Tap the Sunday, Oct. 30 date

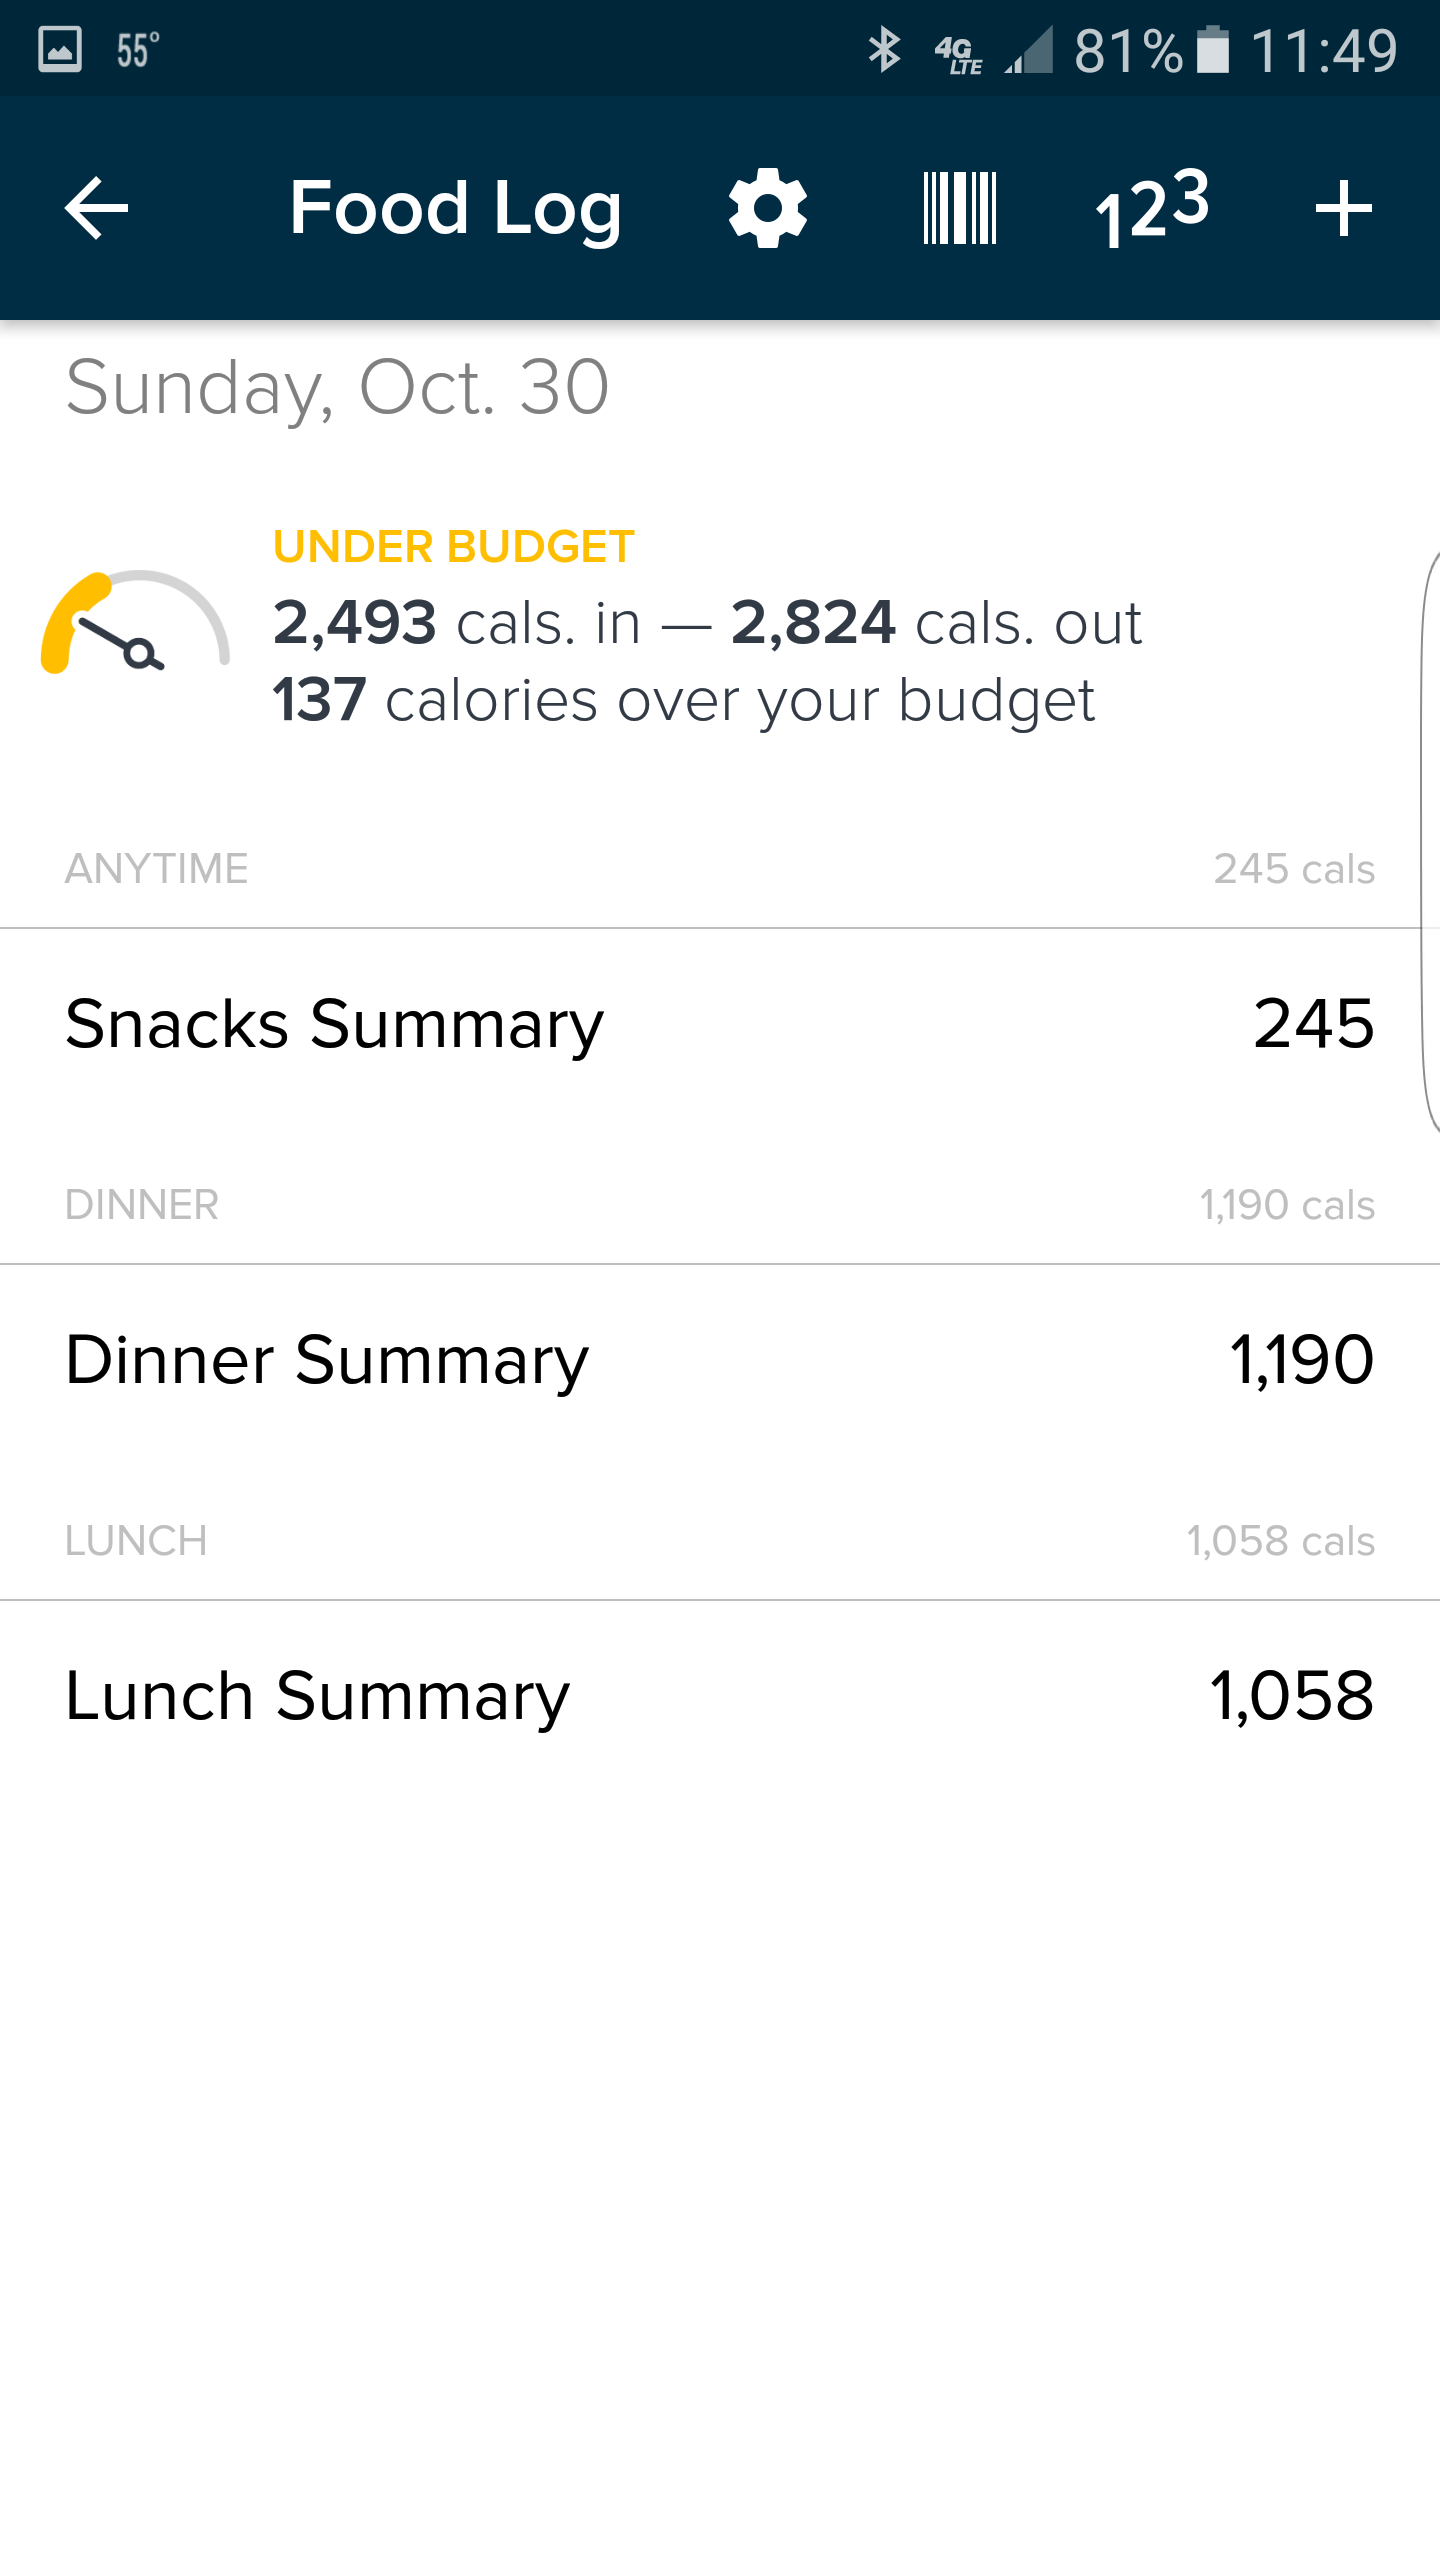coord(337,387)
